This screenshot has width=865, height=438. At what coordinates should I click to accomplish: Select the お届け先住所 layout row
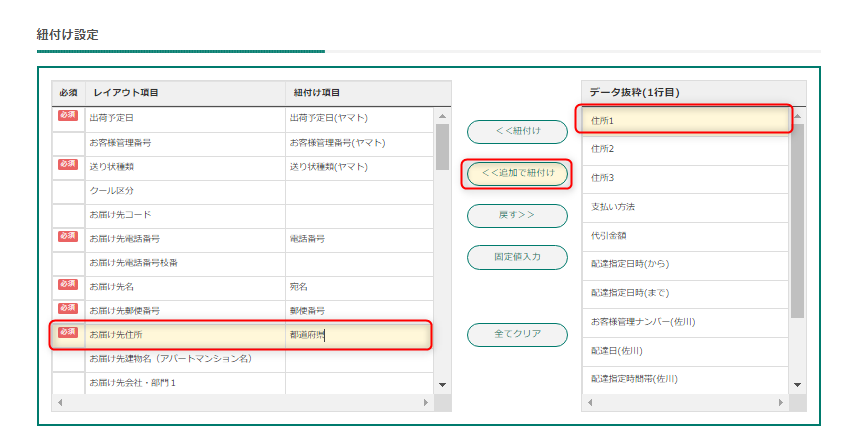185,334
